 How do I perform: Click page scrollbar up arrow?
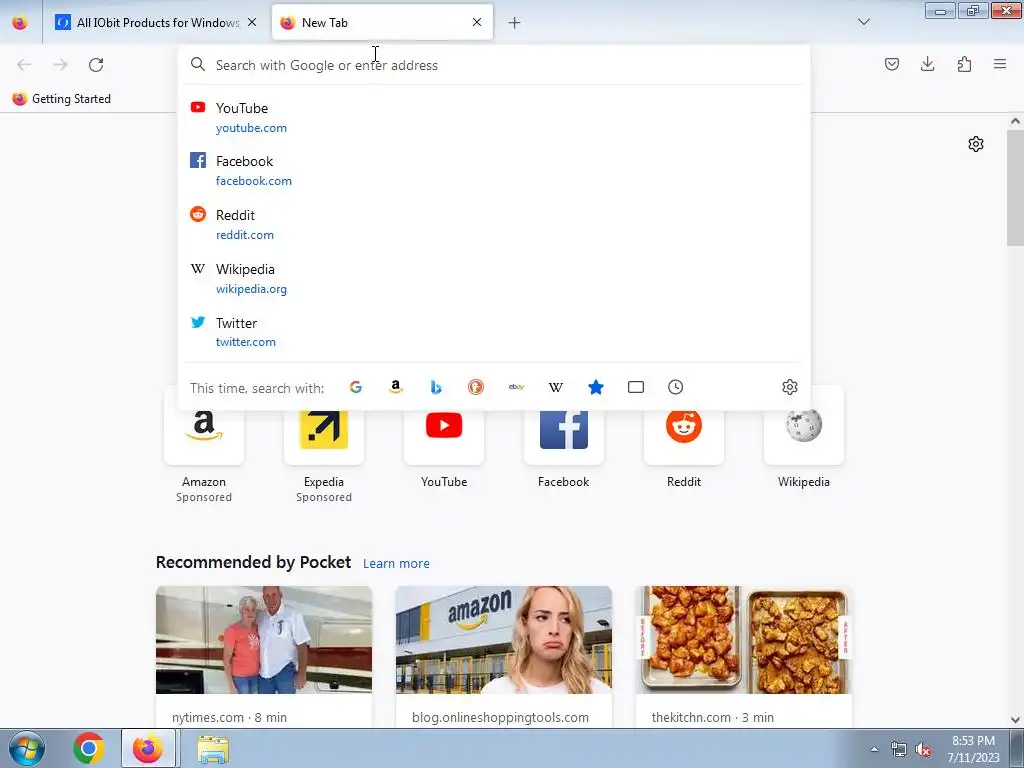(x=1015, y=121)
